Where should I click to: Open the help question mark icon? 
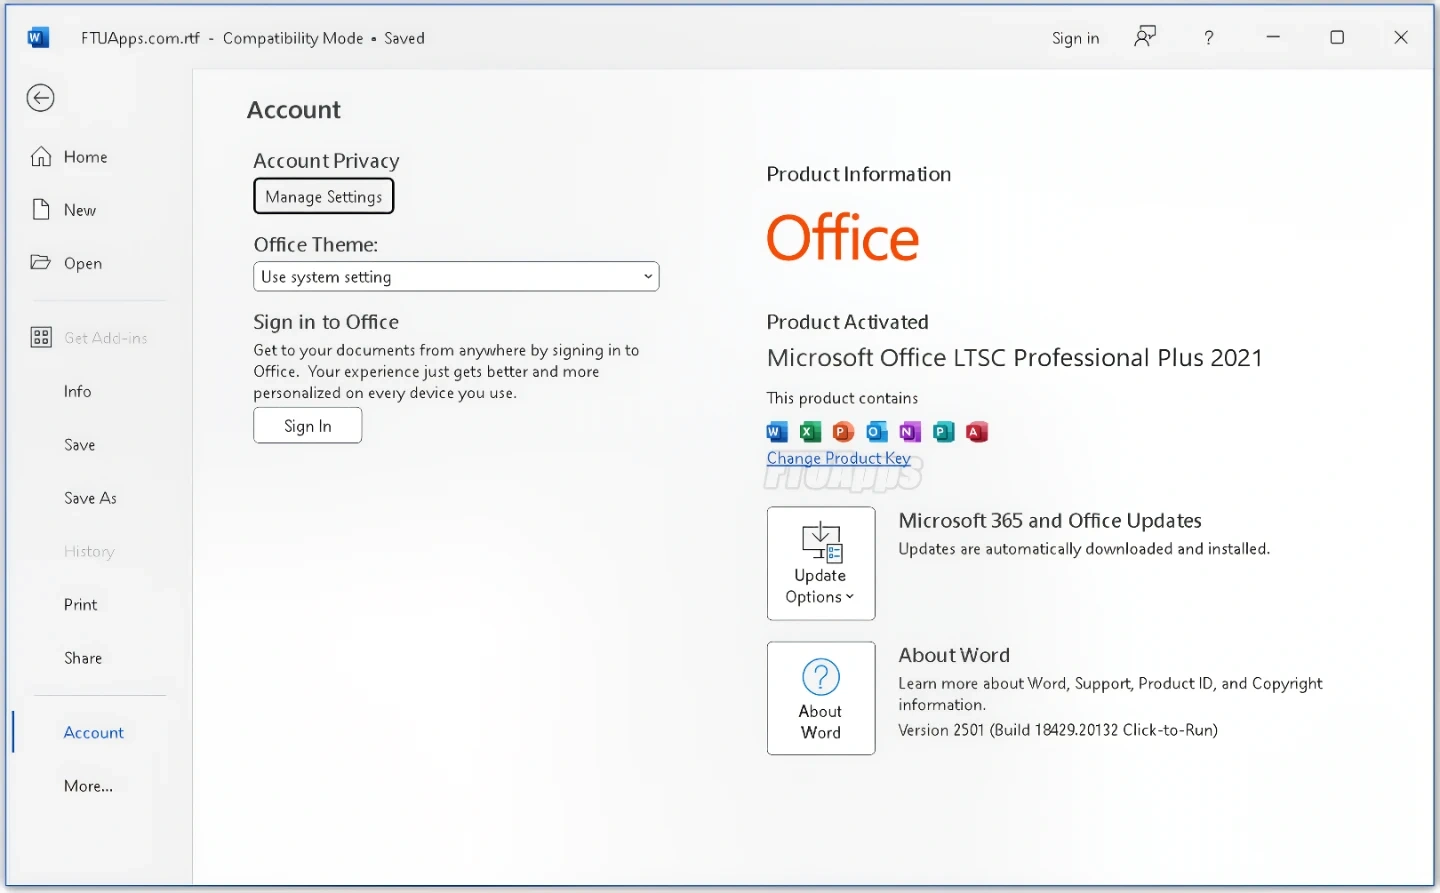pos(1209,38)
